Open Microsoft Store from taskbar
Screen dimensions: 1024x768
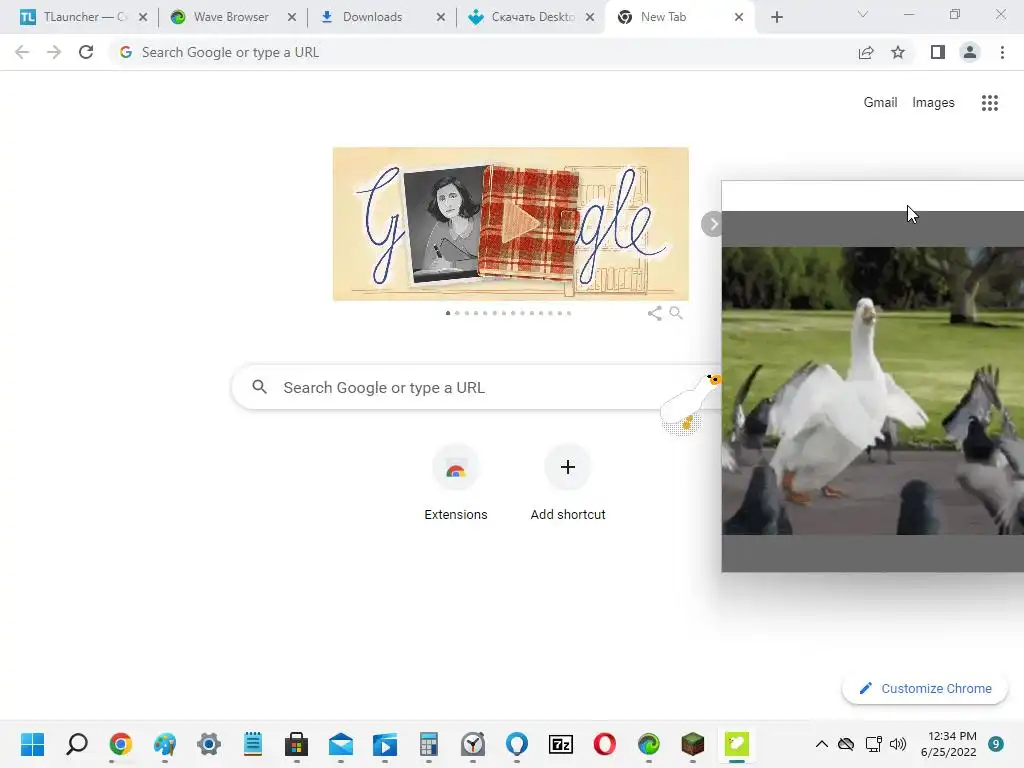pyautogui.click(x=296, y=744)
